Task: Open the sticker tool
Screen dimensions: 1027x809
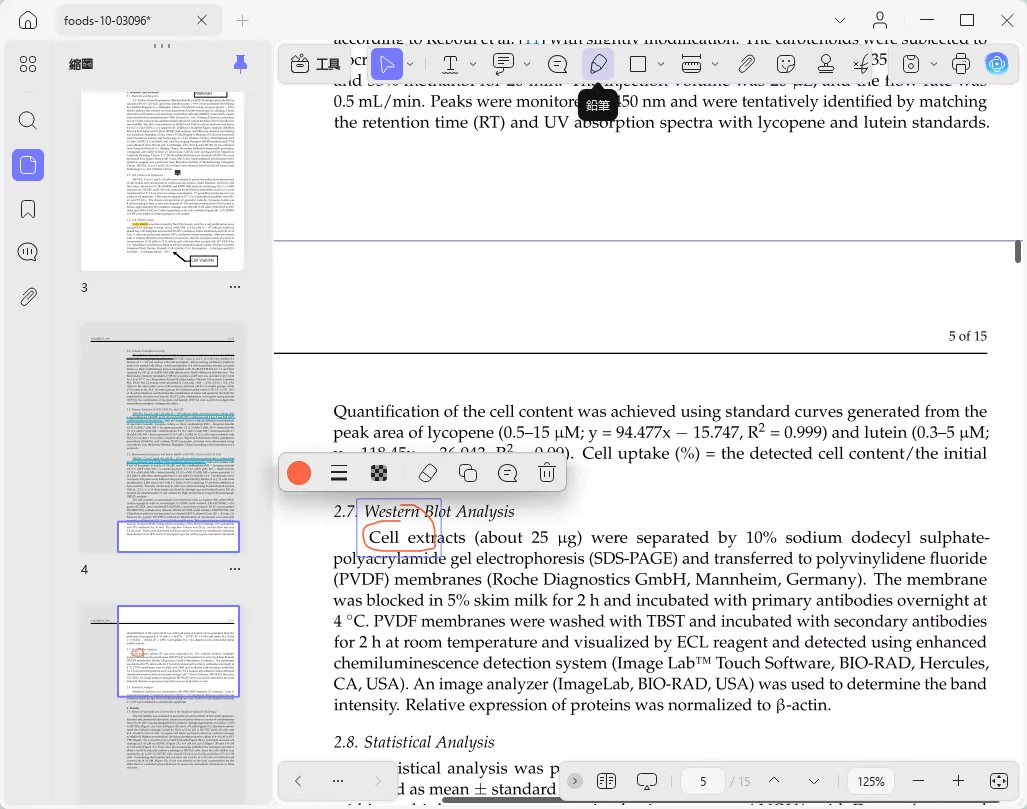Action: [x=786, y=64]
